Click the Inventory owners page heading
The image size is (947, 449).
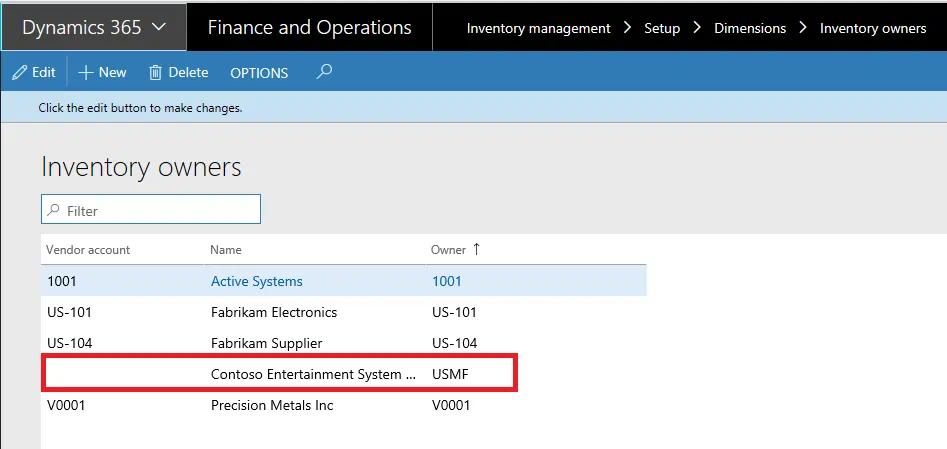pos(141,167)
